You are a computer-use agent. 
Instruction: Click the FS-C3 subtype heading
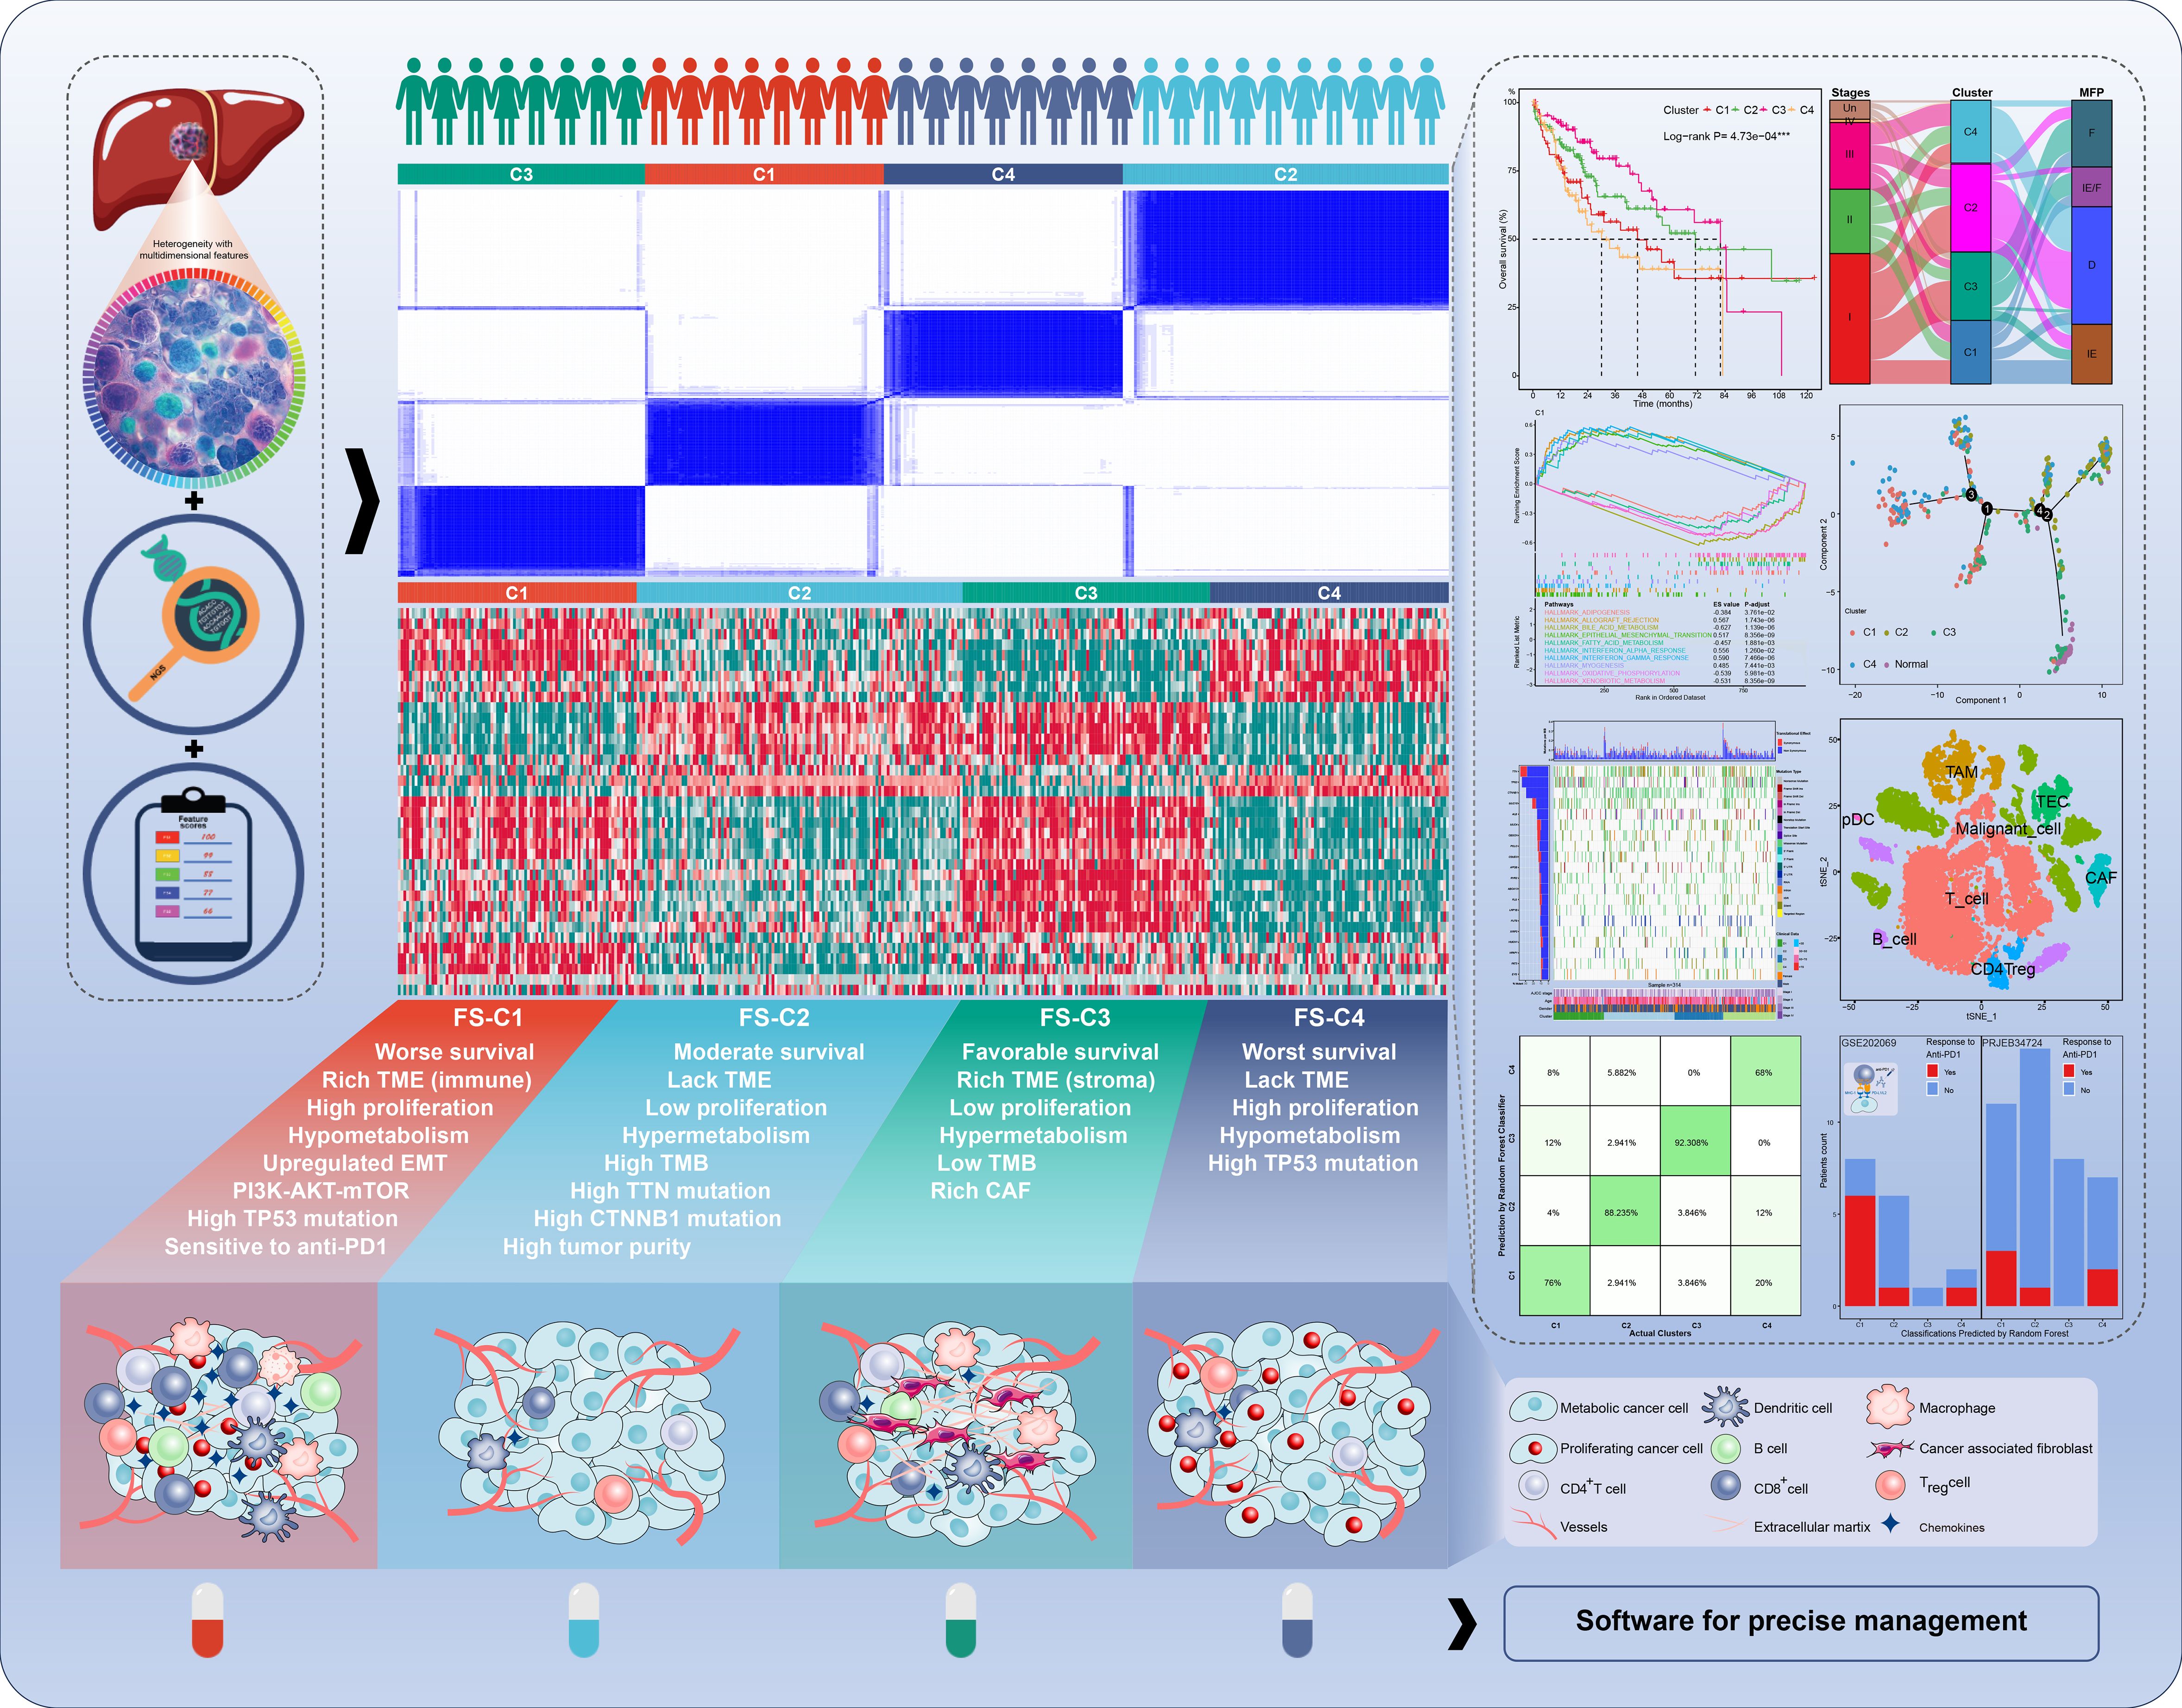[x=1075, y=1018]
